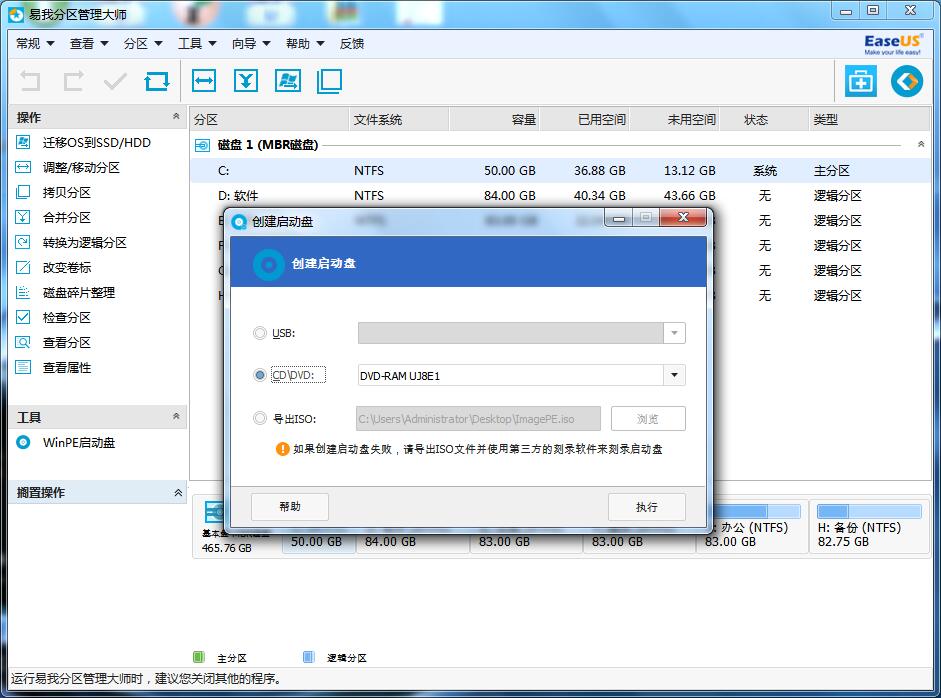Viewport: 941px width, 698px height.
Task: Click the blue 逻辑分区 legend swatch
Action: click(x=308, y=657)
